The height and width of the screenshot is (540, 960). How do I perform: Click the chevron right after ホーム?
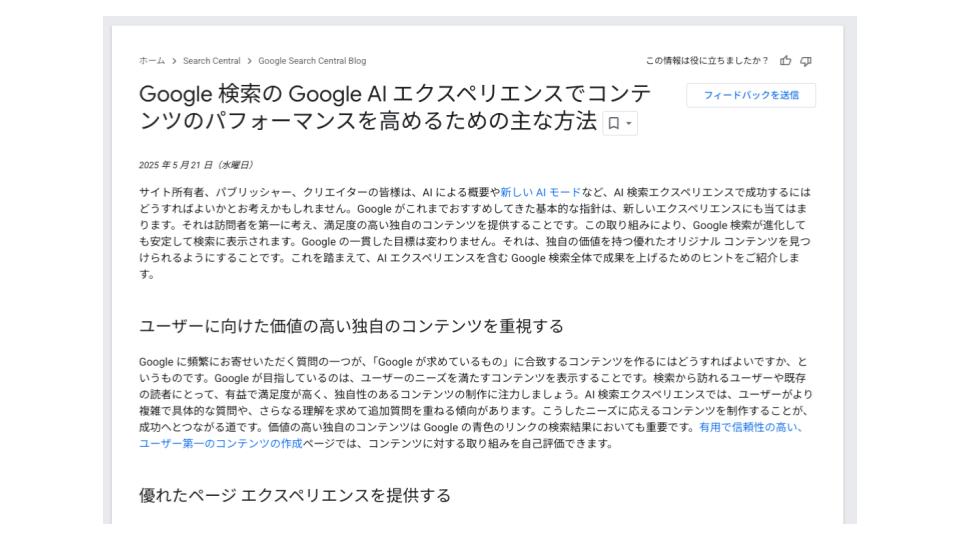pyautogui.click(x=174, y=61)
